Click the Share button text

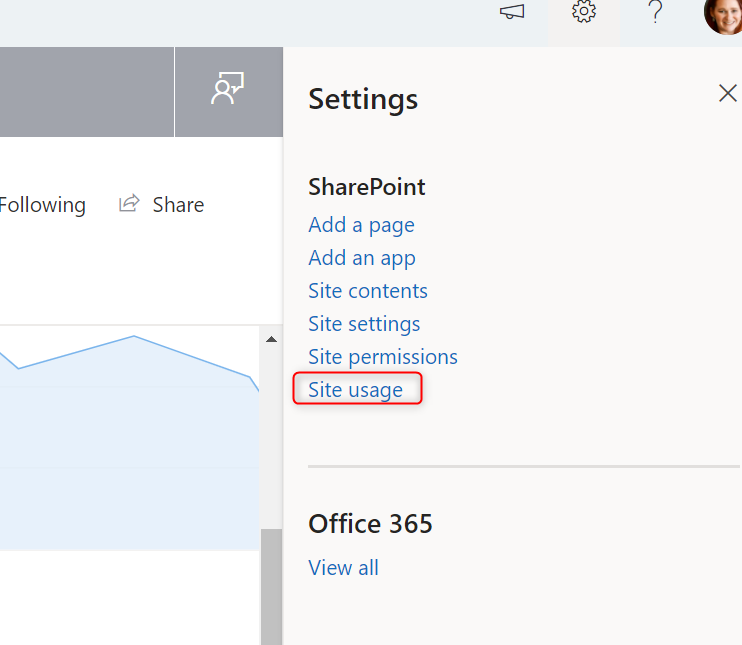click(x=178, y=205)
